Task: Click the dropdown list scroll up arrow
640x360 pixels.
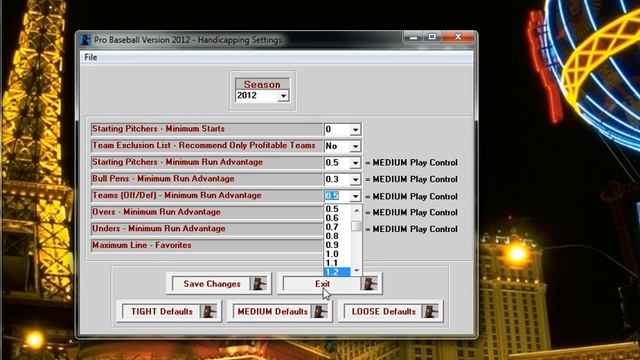Action: pyautogui.click(x=357, y=211)
